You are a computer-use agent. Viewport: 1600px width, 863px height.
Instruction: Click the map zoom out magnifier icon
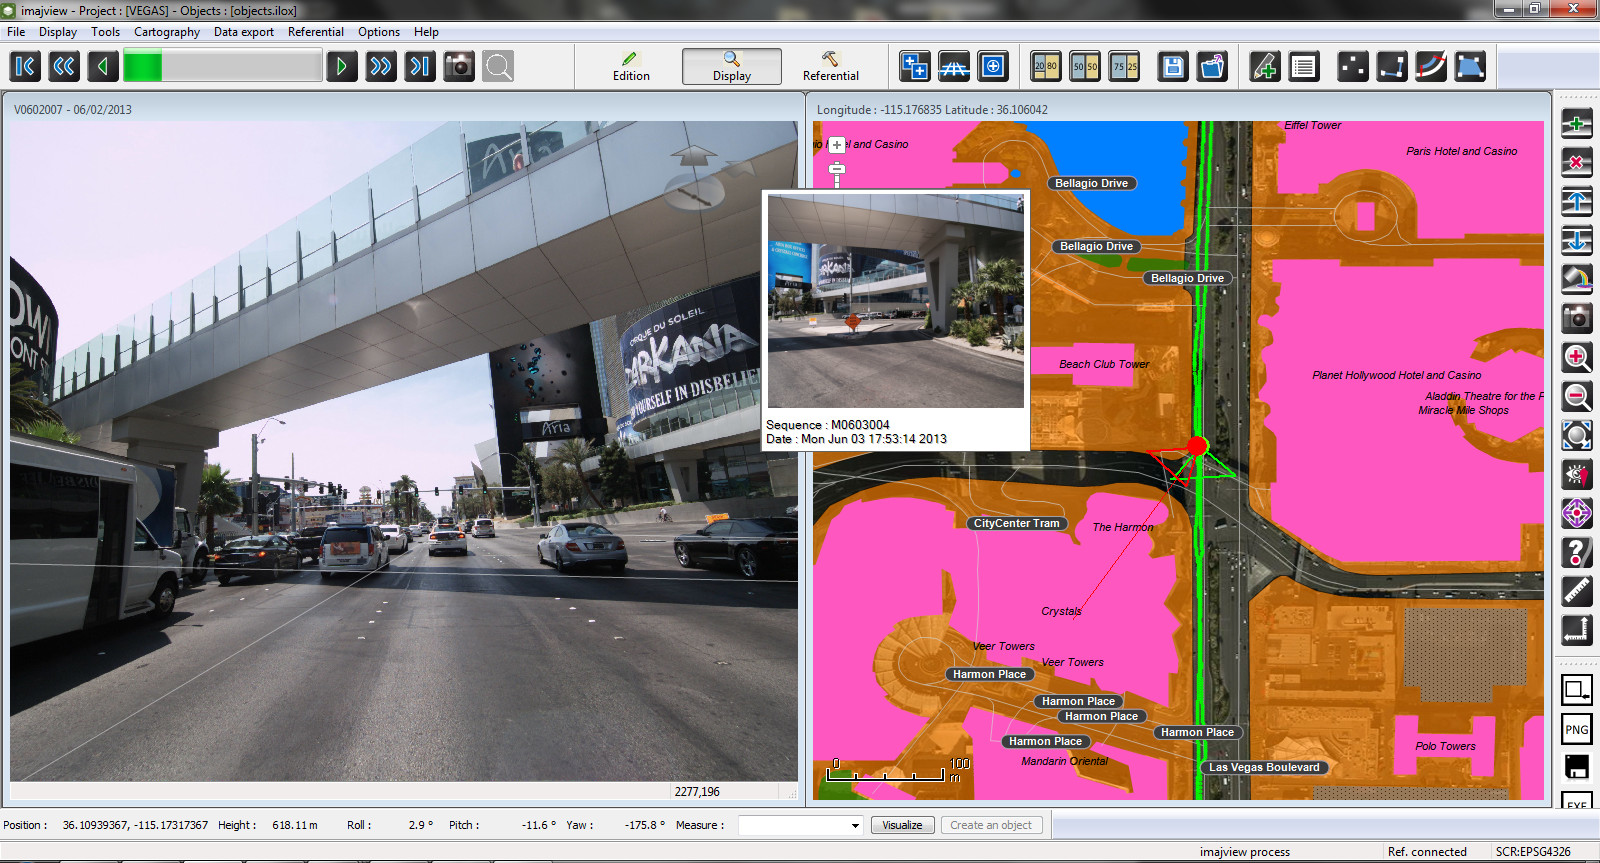pyautogui.click(x=1577, y=397)
